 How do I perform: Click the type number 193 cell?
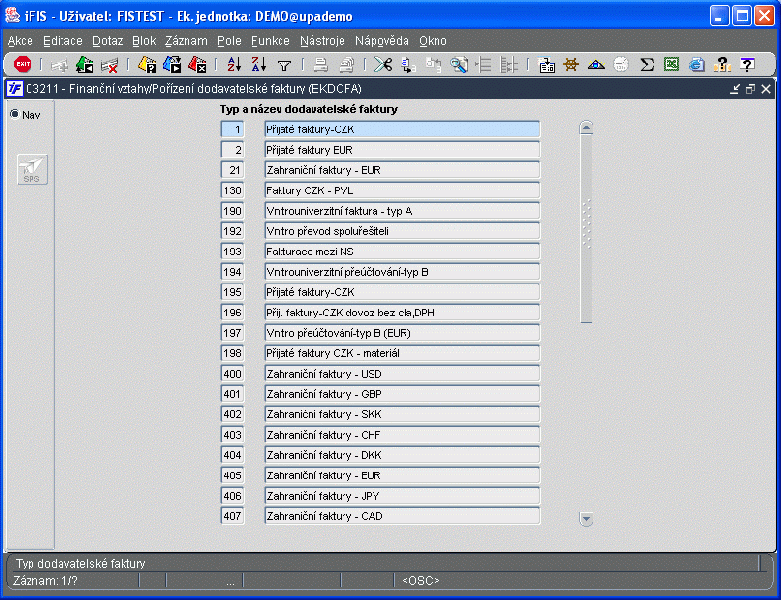(x=233, y=251)
